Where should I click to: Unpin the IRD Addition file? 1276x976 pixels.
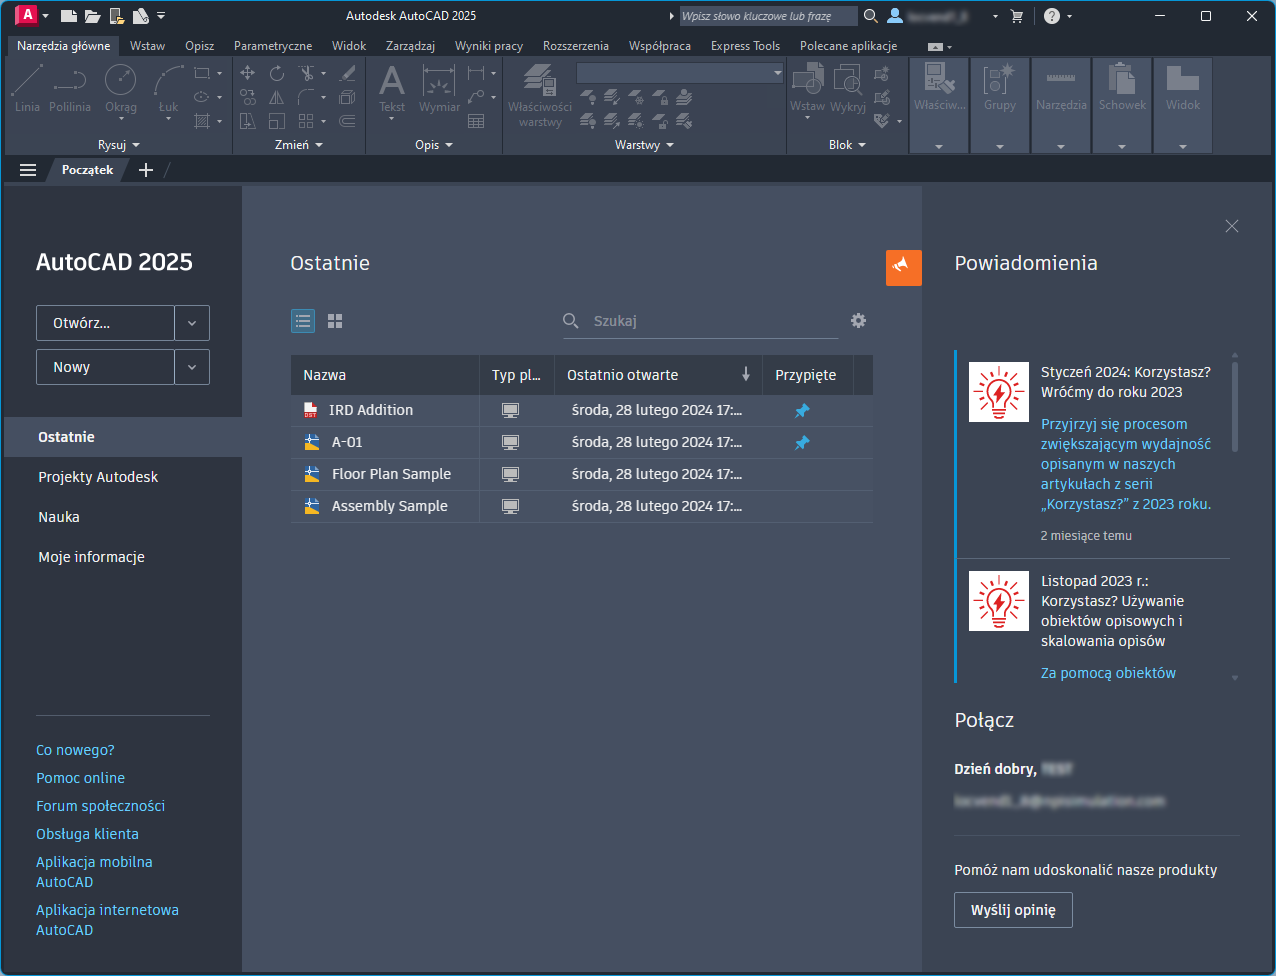pos(802,411)
